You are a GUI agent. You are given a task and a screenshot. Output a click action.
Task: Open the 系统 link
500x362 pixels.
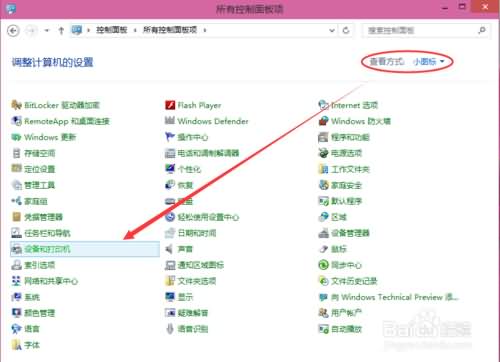click(x=32, y=297)
